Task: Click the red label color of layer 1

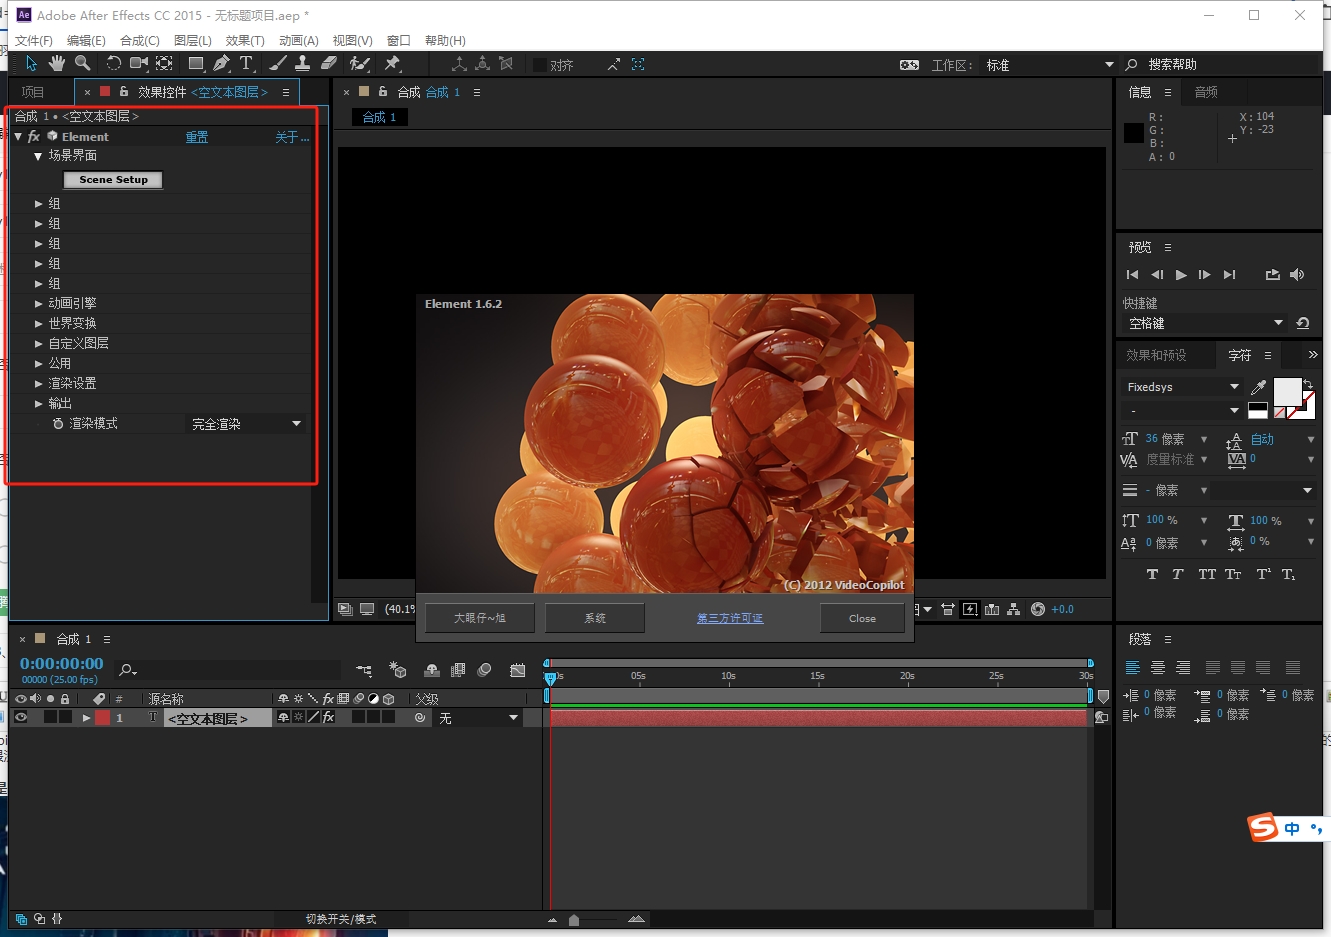Action: coord(102,717)
